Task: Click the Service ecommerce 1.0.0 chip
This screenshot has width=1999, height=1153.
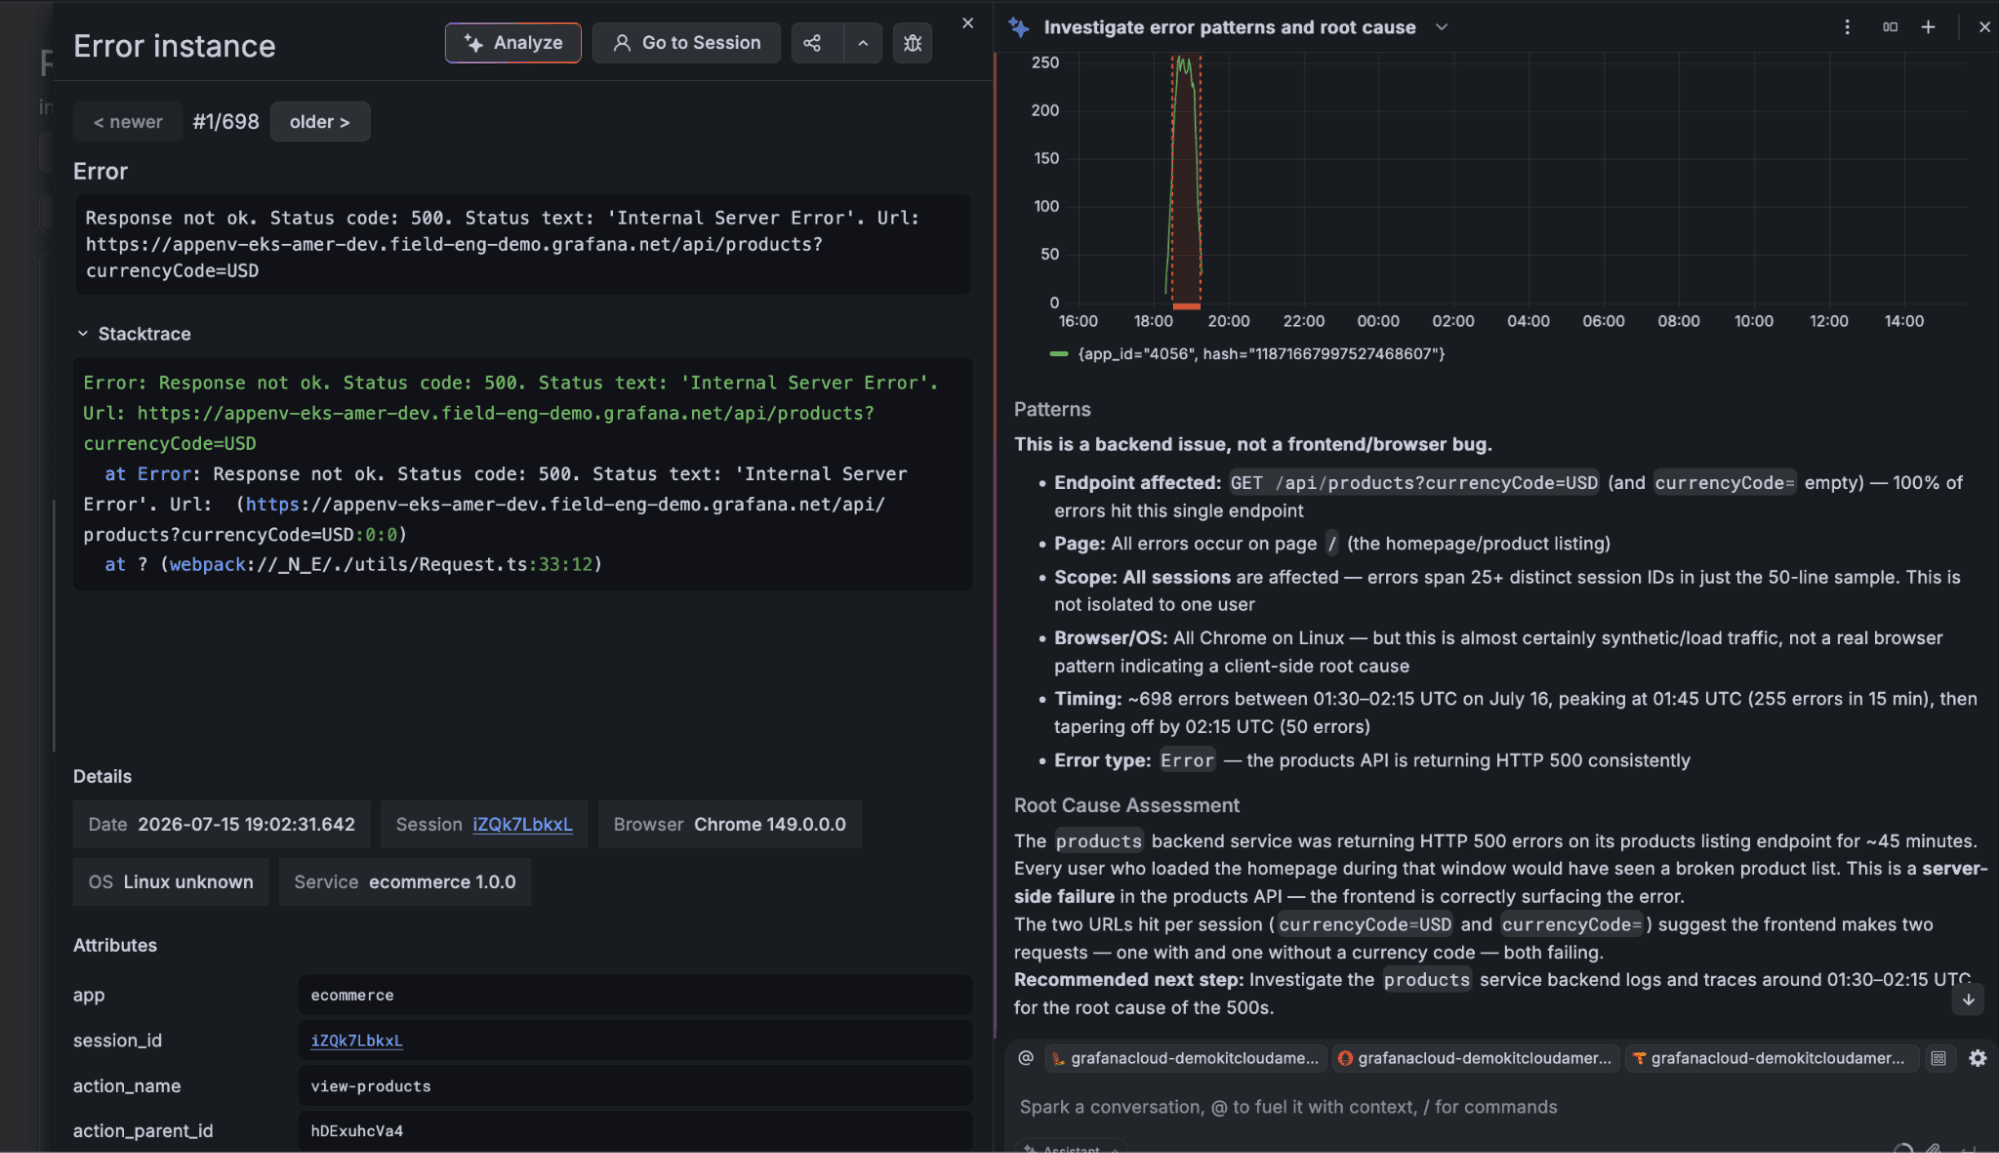Action: pyautogui.click(x=404, y=882)
